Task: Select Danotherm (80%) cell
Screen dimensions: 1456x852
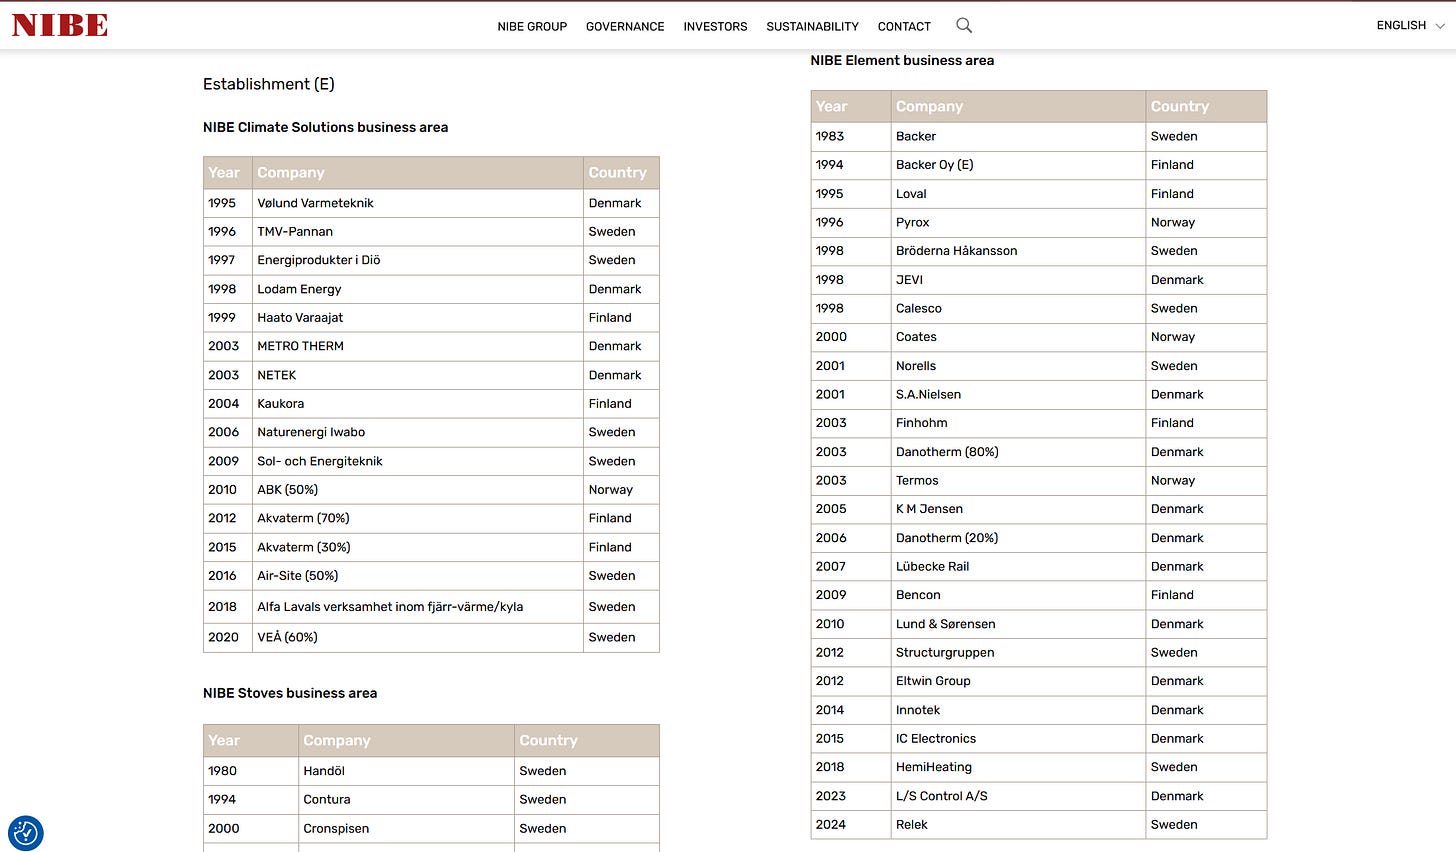Action: click(x=1018, y=452)
